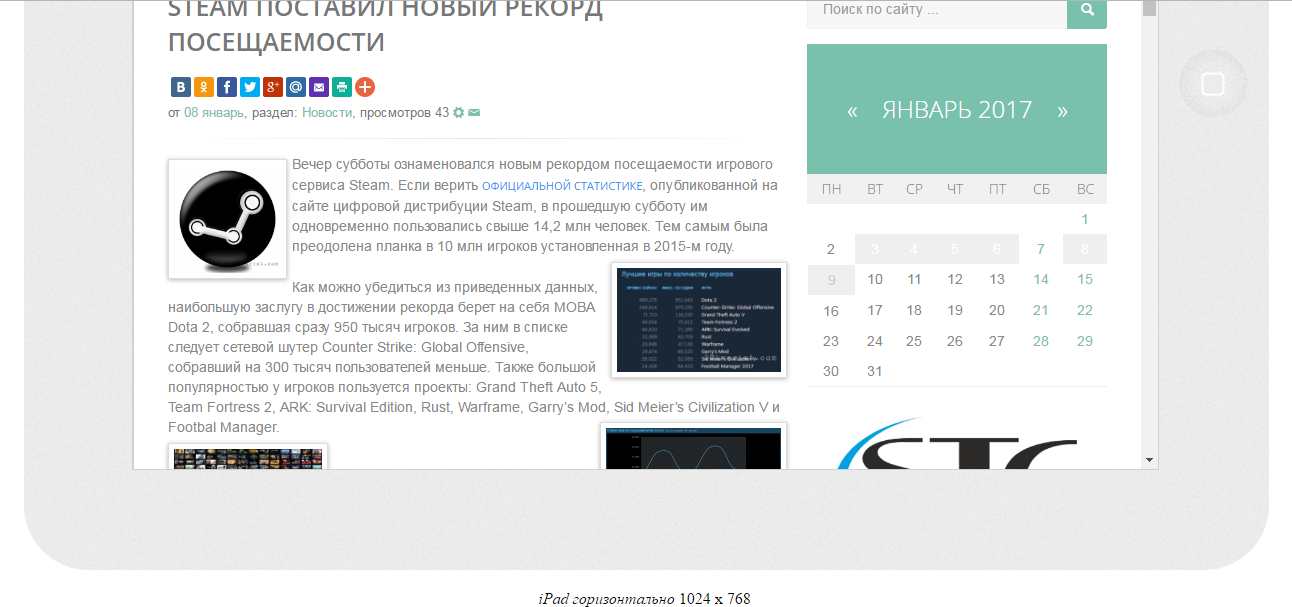Click day 16 in the calendar
This screenshot has height=607, width=1292.
831,310
